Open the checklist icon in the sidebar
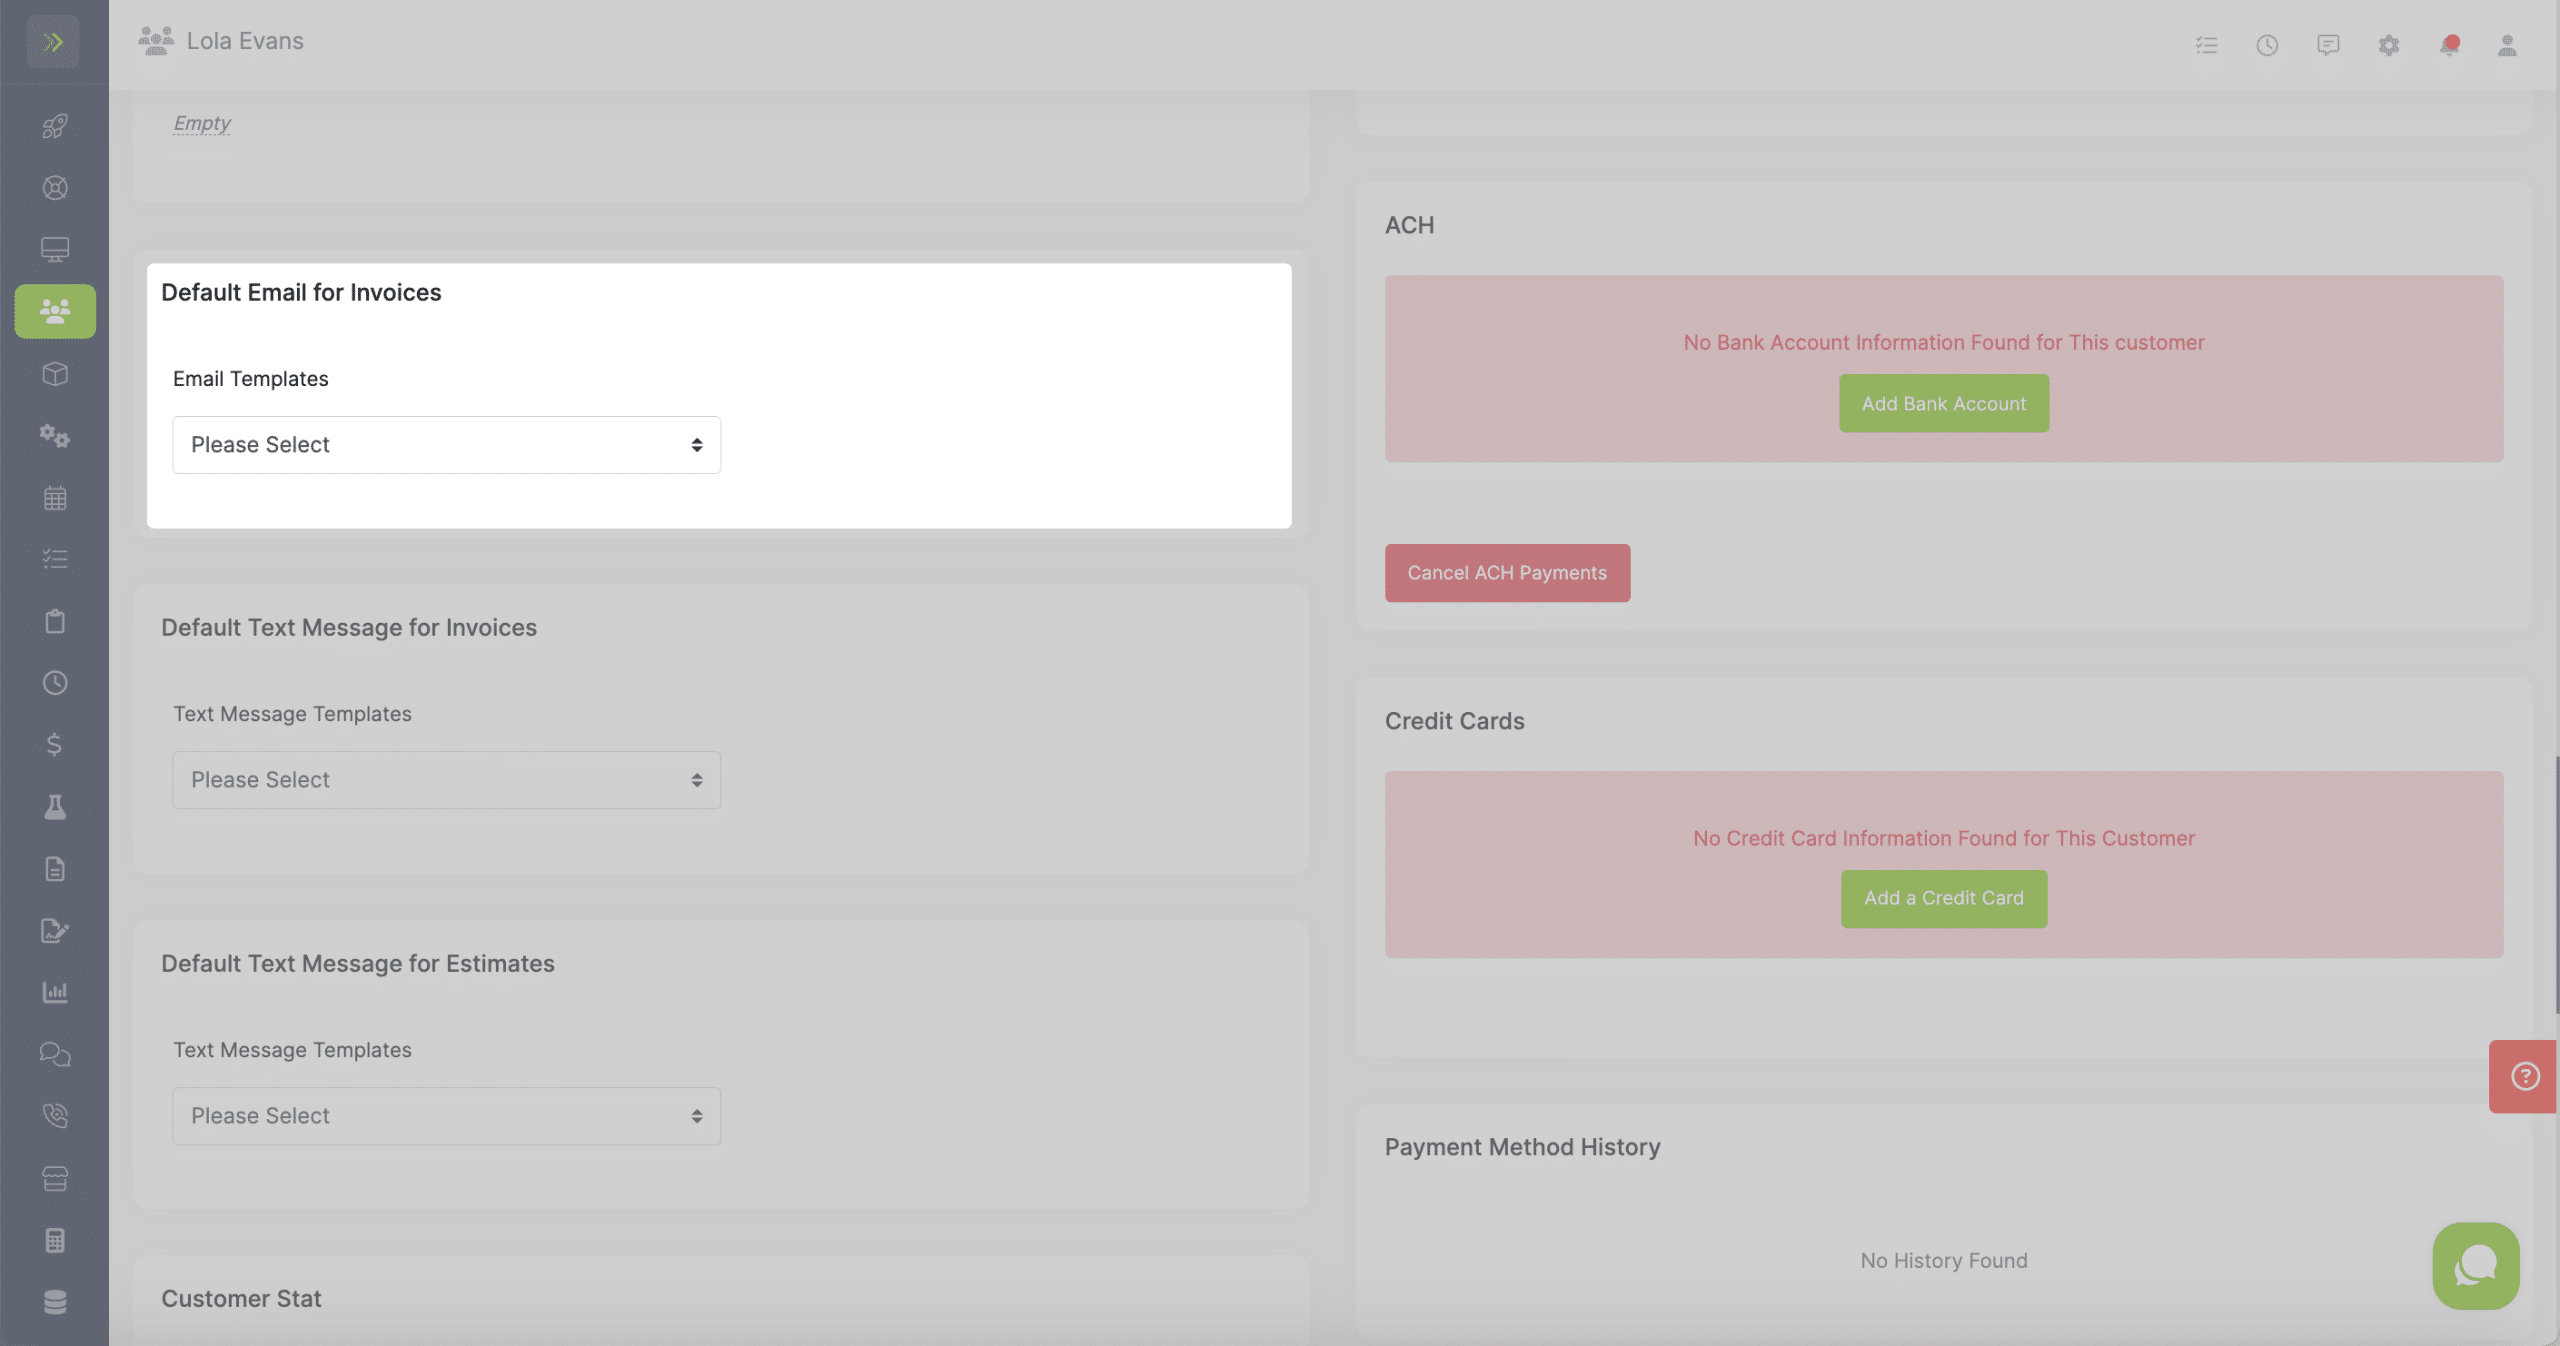The width and height of the screenshot is (2560, 1346). [x=55, y=559]
